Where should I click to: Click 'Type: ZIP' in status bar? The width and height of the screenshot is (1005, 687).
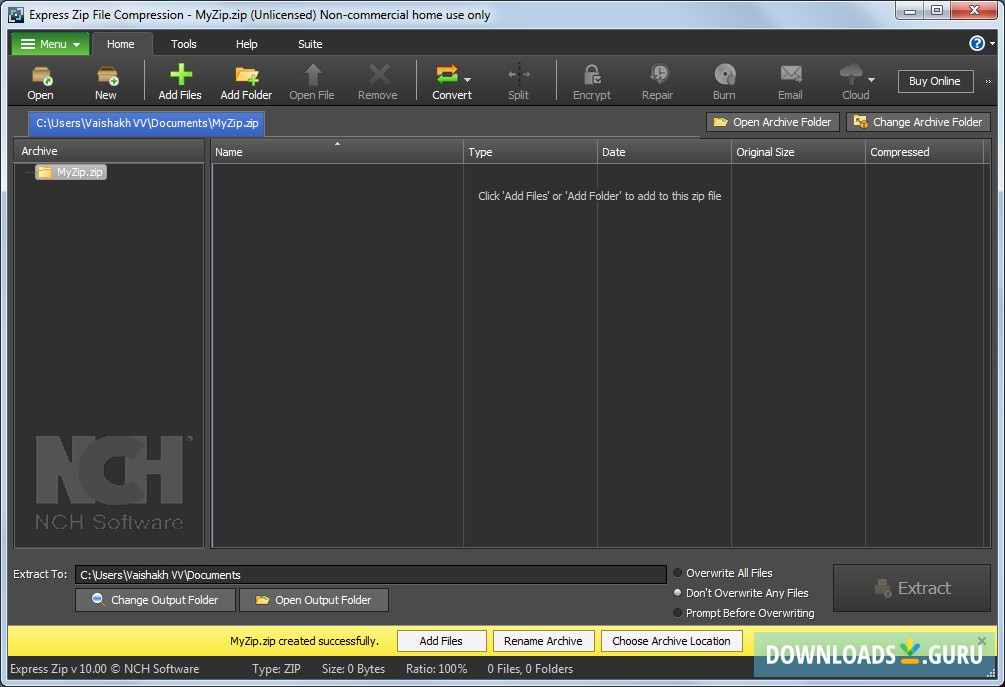coord(276,668)
